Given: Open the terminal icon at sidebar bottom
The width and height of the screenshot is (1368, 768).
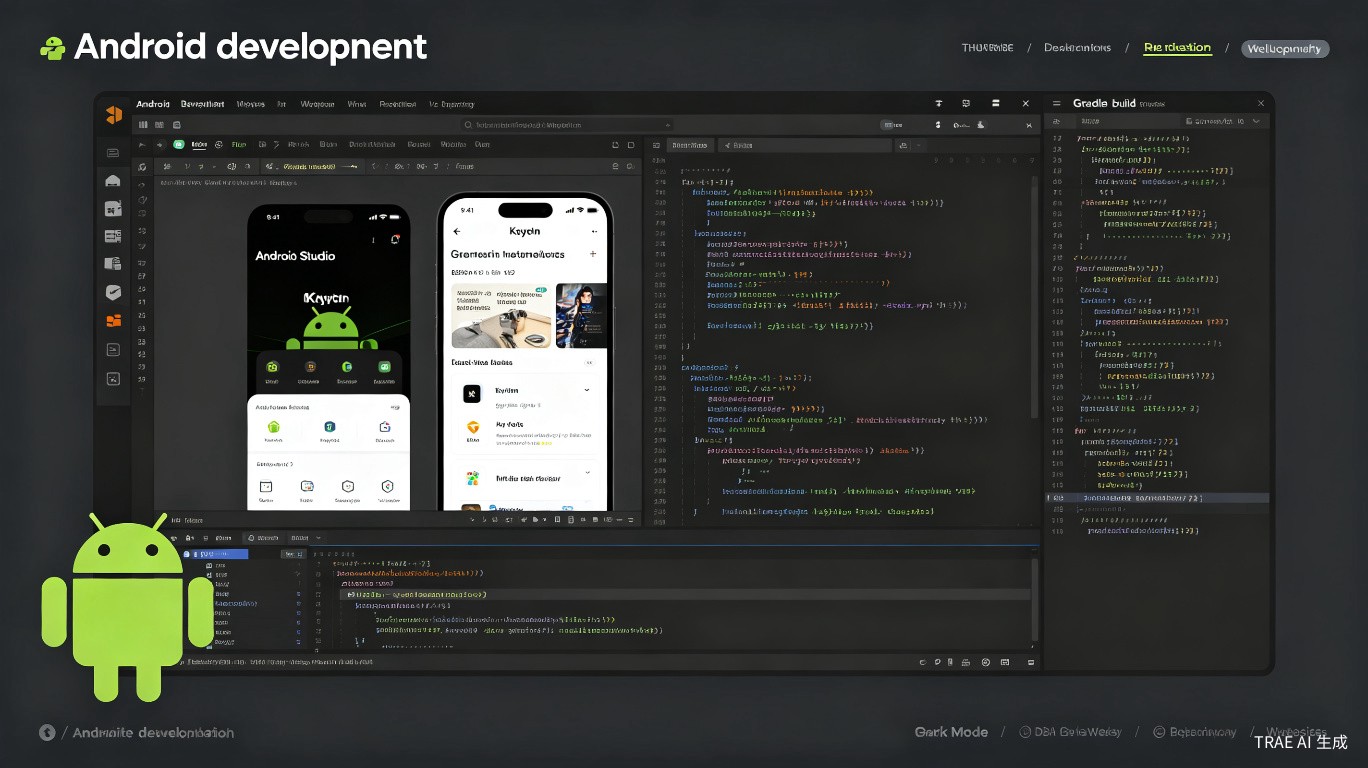Looking at the screenshot, I should (x=113, y=378).
